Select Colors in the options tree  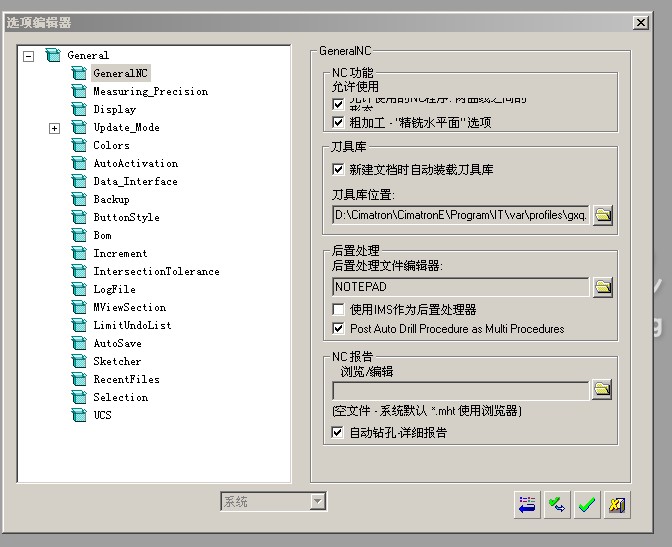click(111, 145)
